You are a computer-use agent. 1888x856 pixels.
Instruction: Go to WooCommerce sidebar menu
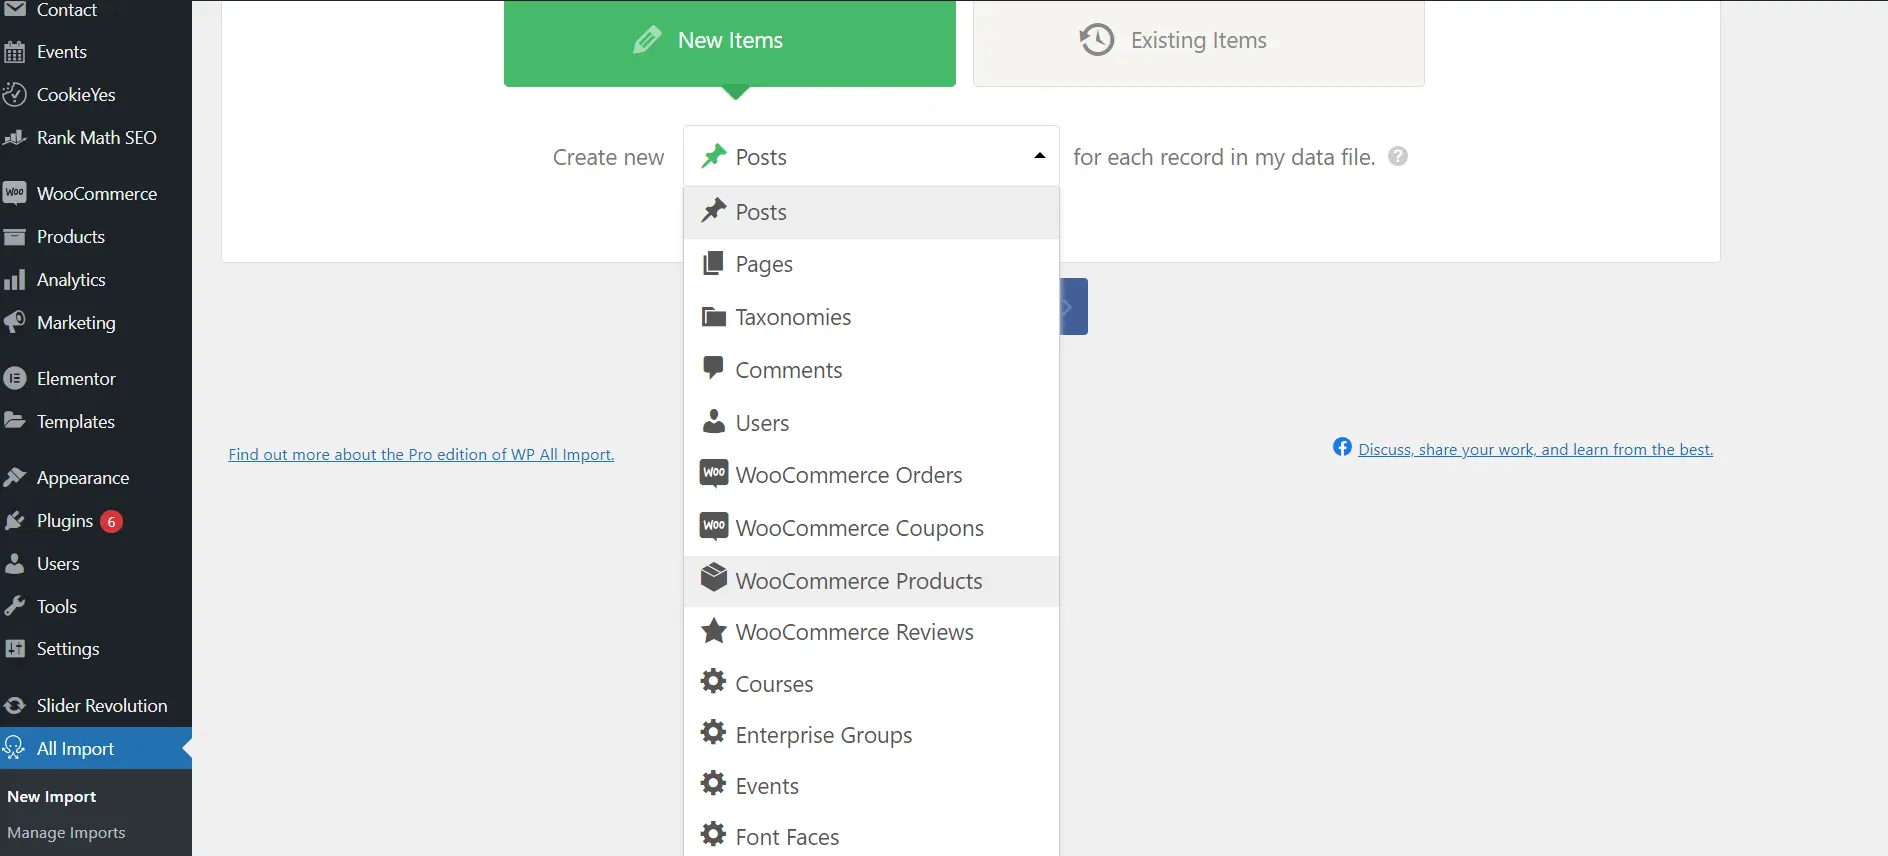coord(96,193)
